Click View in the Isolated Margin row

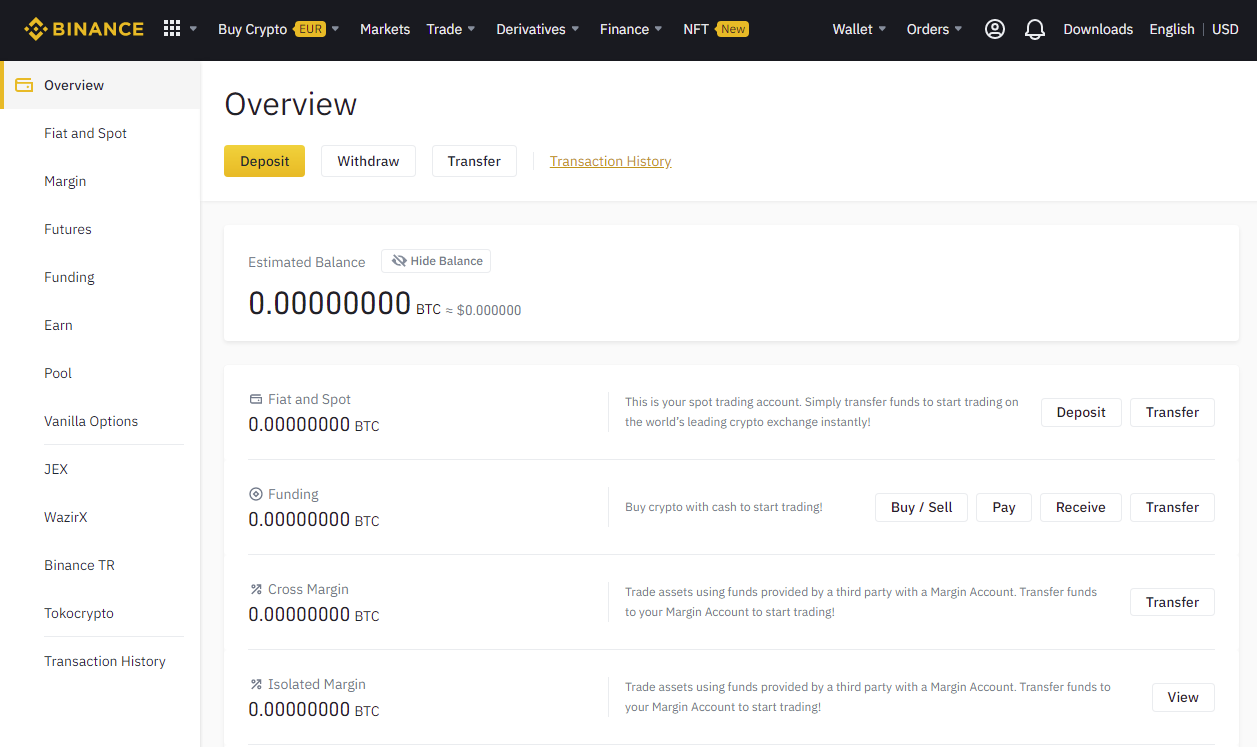tap(1183, 697)
